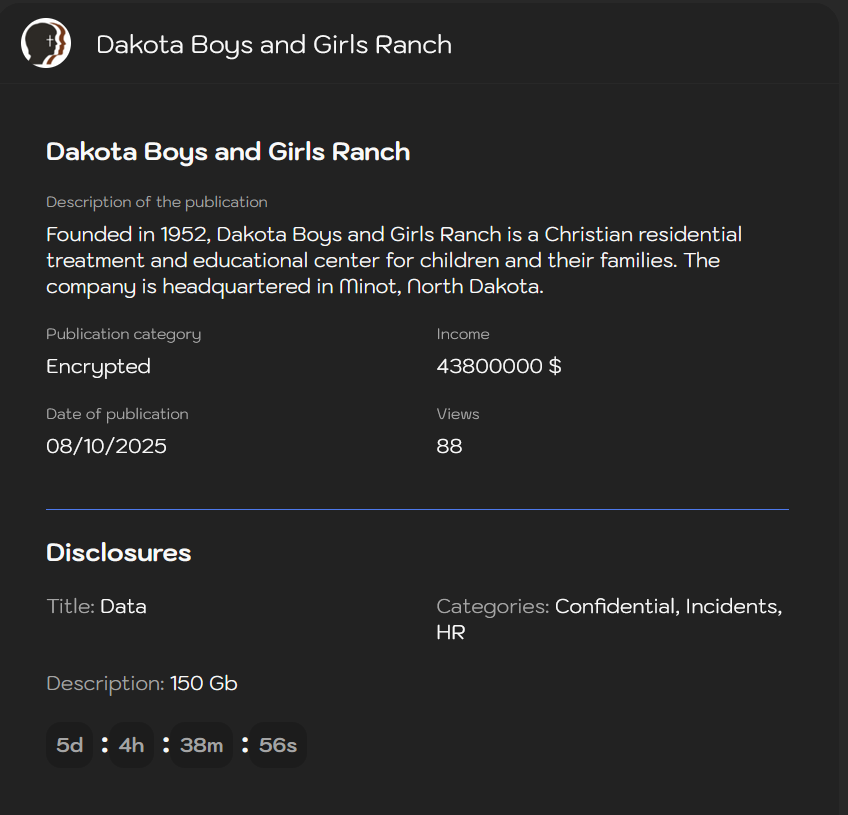
Task: Click the 'Title: Data' disclosure entry
Action: 97,606
